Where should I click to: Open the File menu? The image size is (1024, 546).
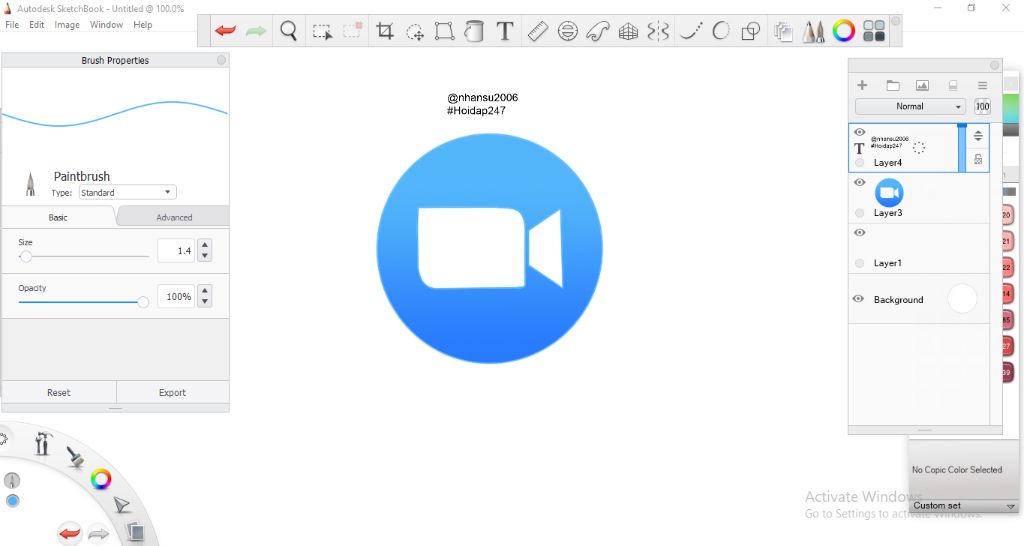[12, 25]
